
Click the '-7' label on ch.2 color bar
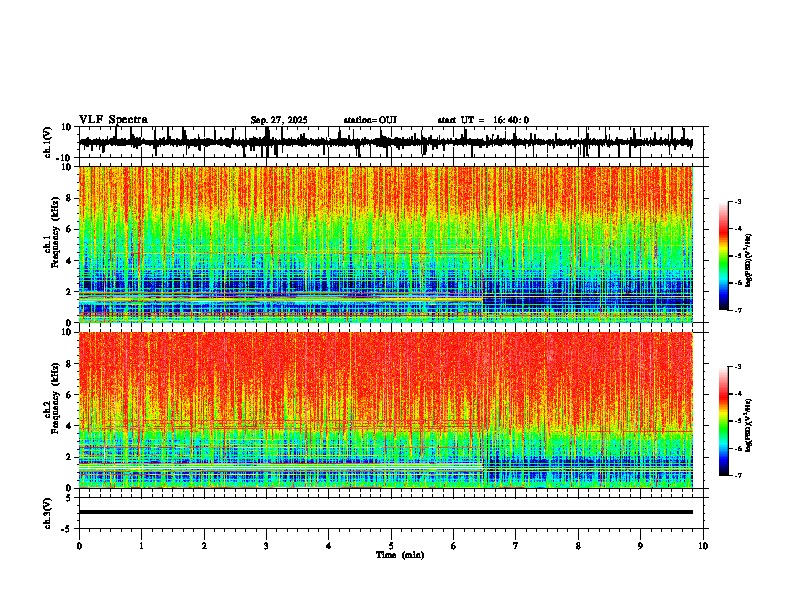[738, 475]
